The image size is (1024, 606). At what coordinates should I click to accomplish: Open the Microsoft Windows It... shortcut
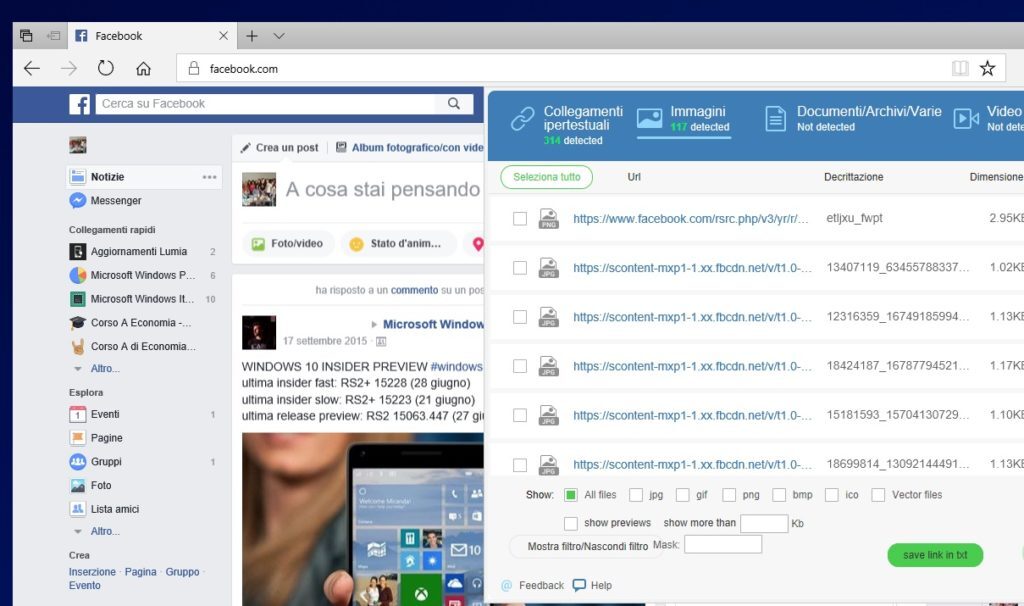pyautogui.click(x=132, y=298)
